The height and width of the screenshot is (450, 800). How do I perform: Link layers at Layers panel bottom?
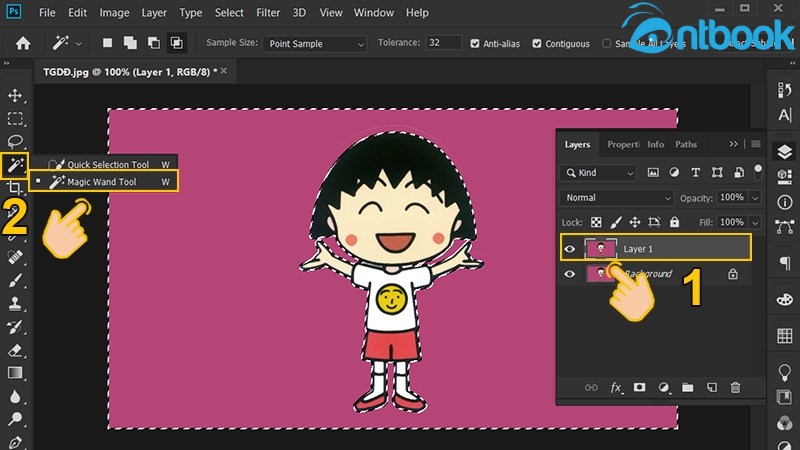591,388
